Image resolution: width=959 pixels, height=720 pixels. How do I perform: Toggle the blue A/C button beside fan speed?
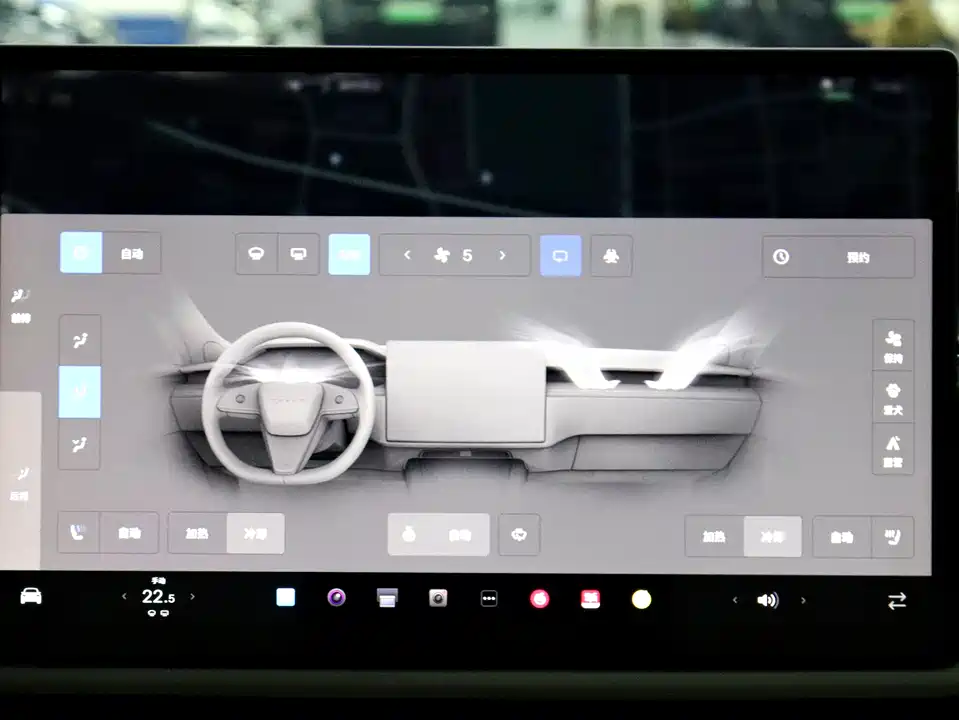tap(349, 255)
